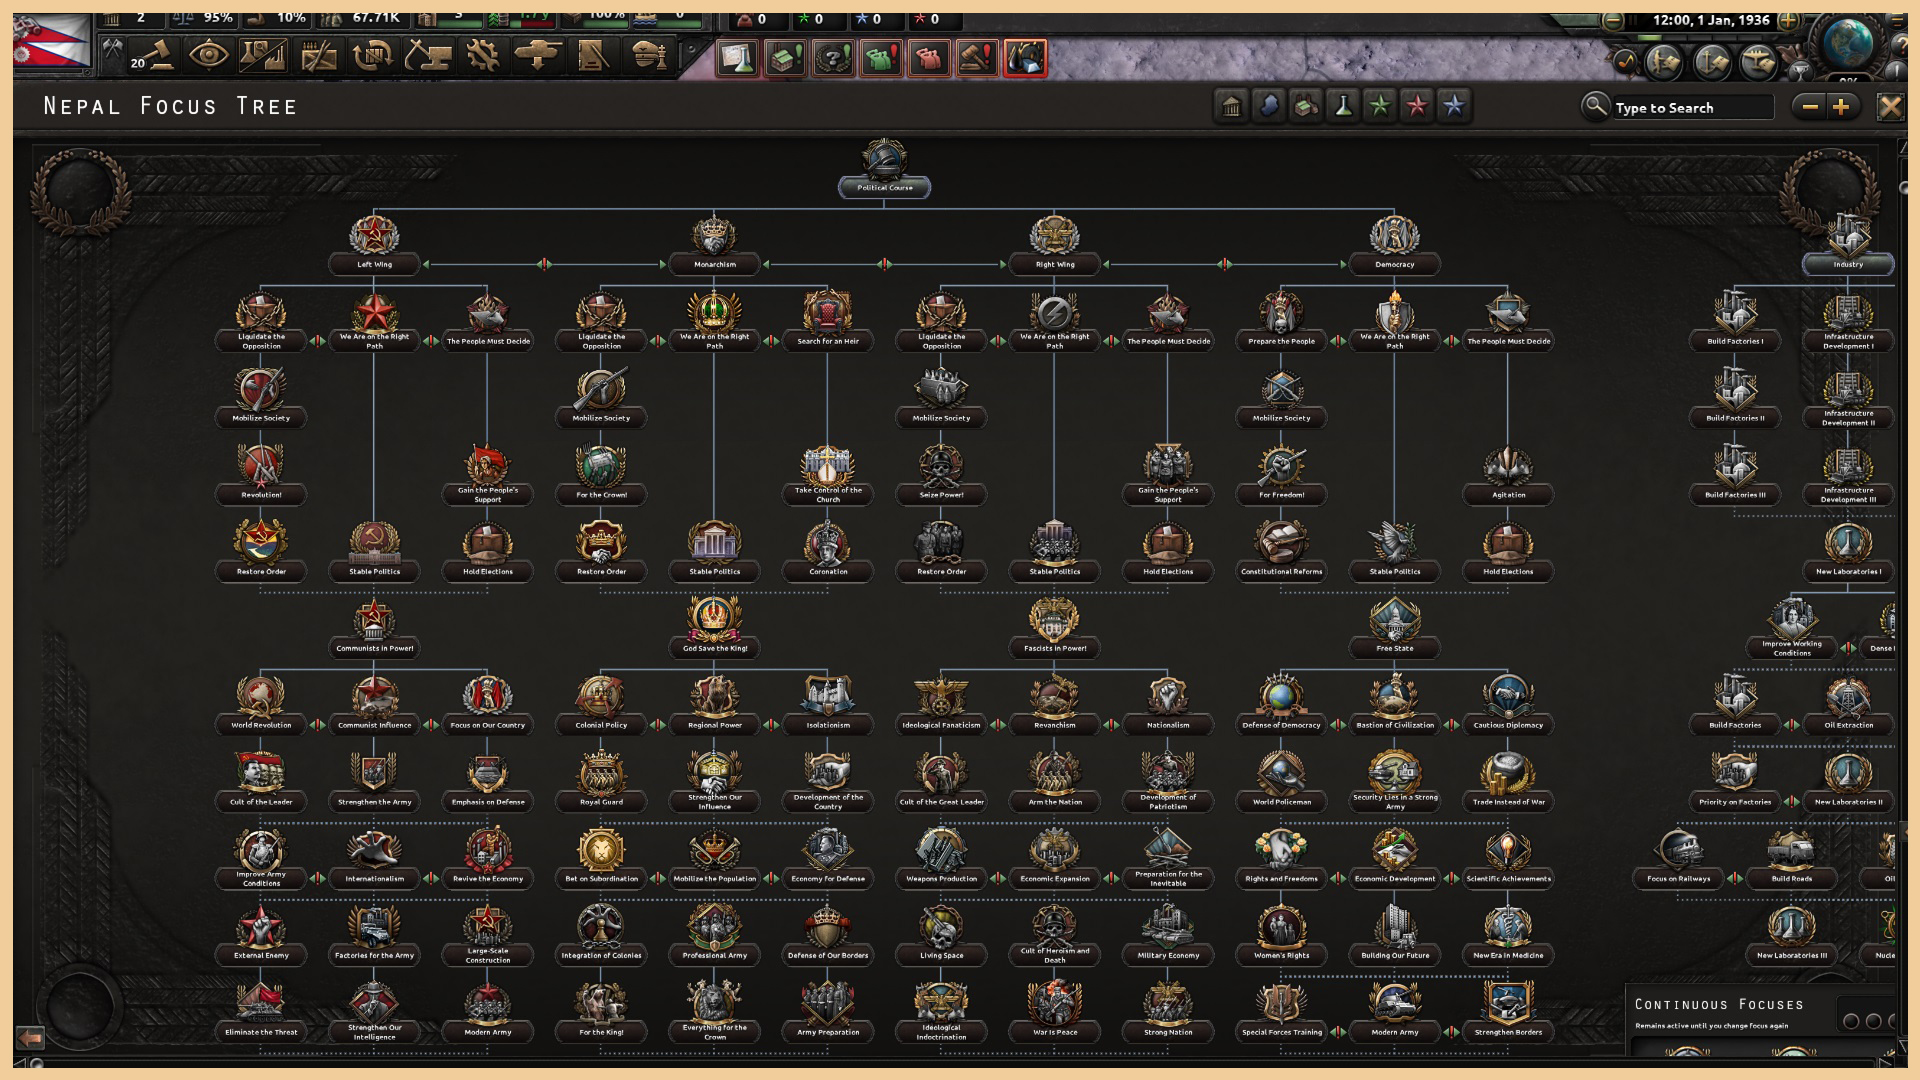Click the factory alert with exclamation mark

coord(785,58)
